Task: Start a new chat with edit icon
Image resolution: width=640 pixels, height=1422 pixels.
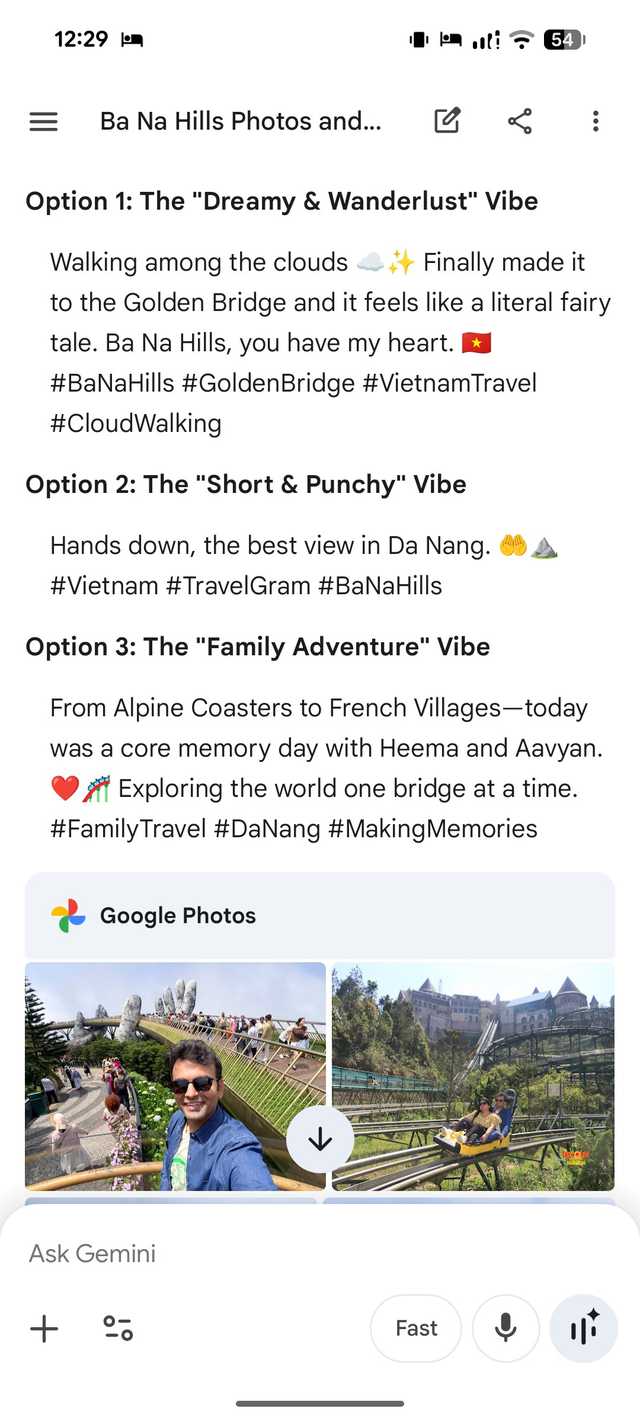Action: [447, 122]
